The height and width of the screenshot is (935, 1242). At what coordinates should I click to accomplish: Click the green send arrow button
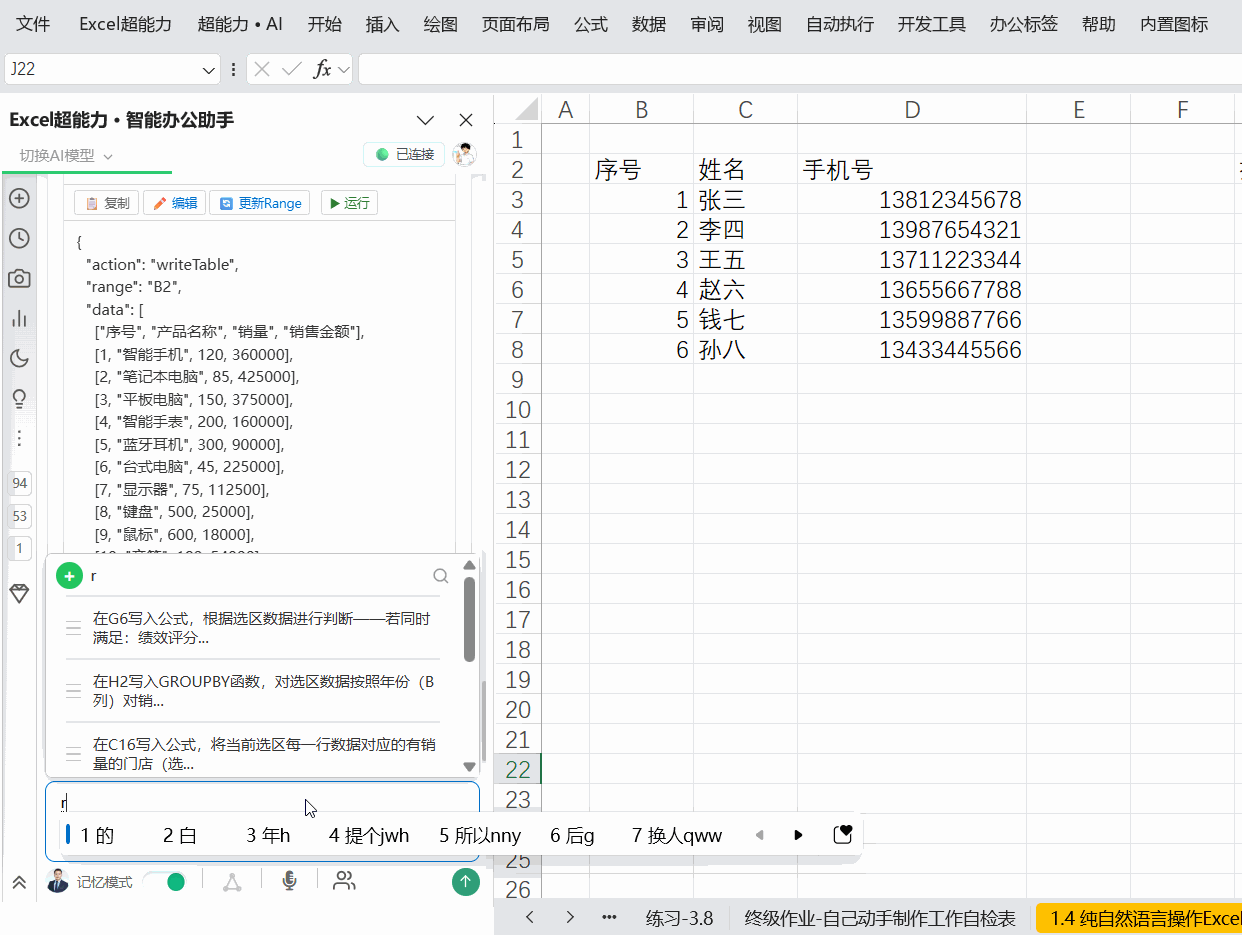[x=465, y=881]
